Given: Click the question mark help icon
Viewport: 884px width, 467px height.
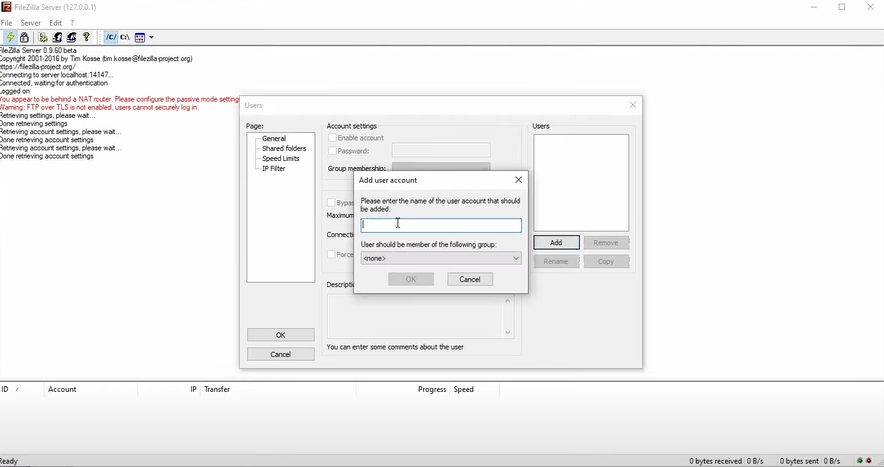Looking at the screenshot, I should pyautogui.click(x=86, y=37).
